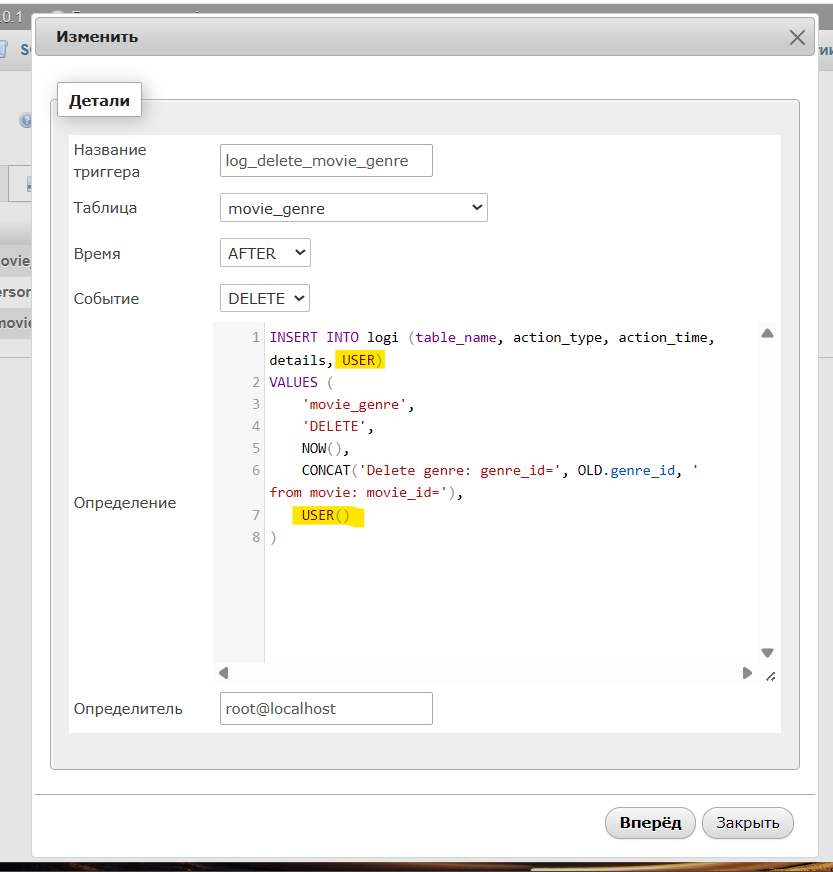The image size is (833, 872).
Task: Click the 'movie_genre' string on line 3
Action: click(x=354, y=404)
